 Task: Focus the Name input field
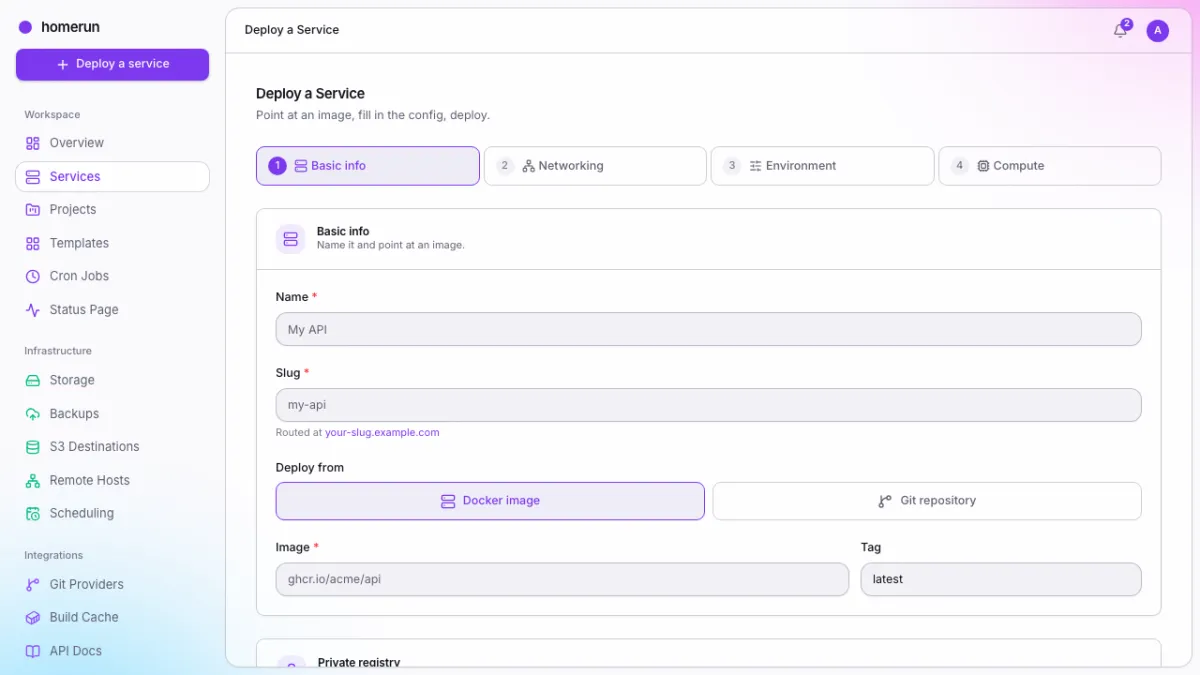708,329
